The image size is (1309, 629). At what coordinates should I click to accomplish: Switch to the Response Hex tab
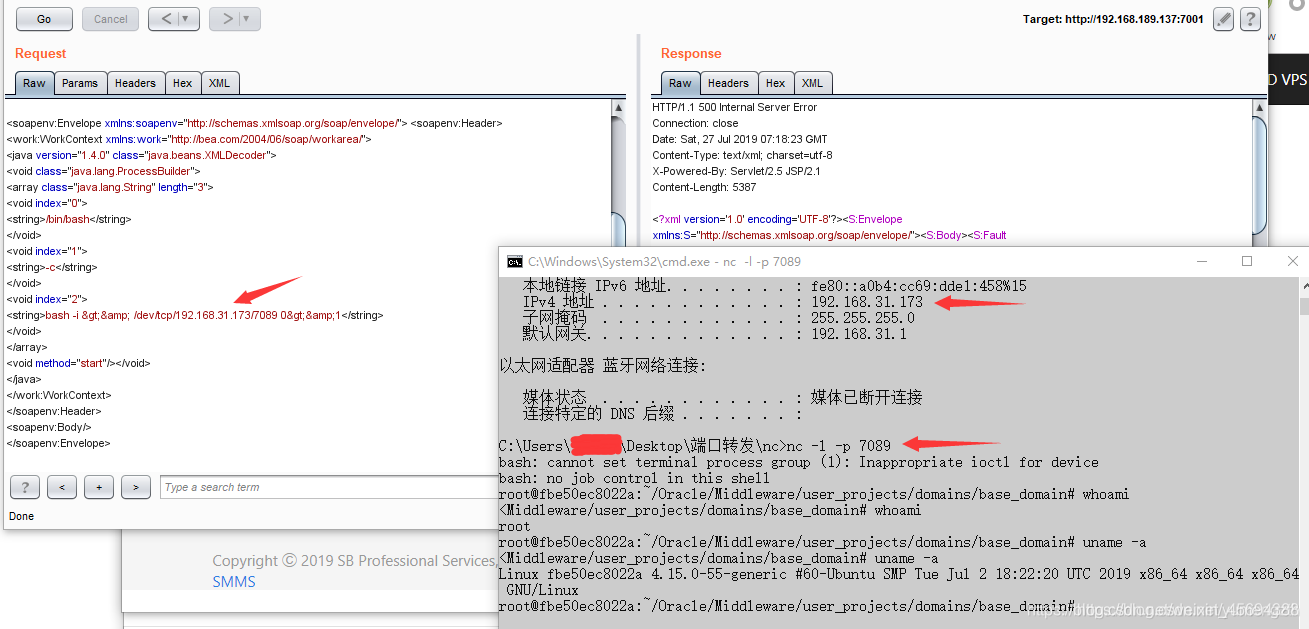pos(776,83)
